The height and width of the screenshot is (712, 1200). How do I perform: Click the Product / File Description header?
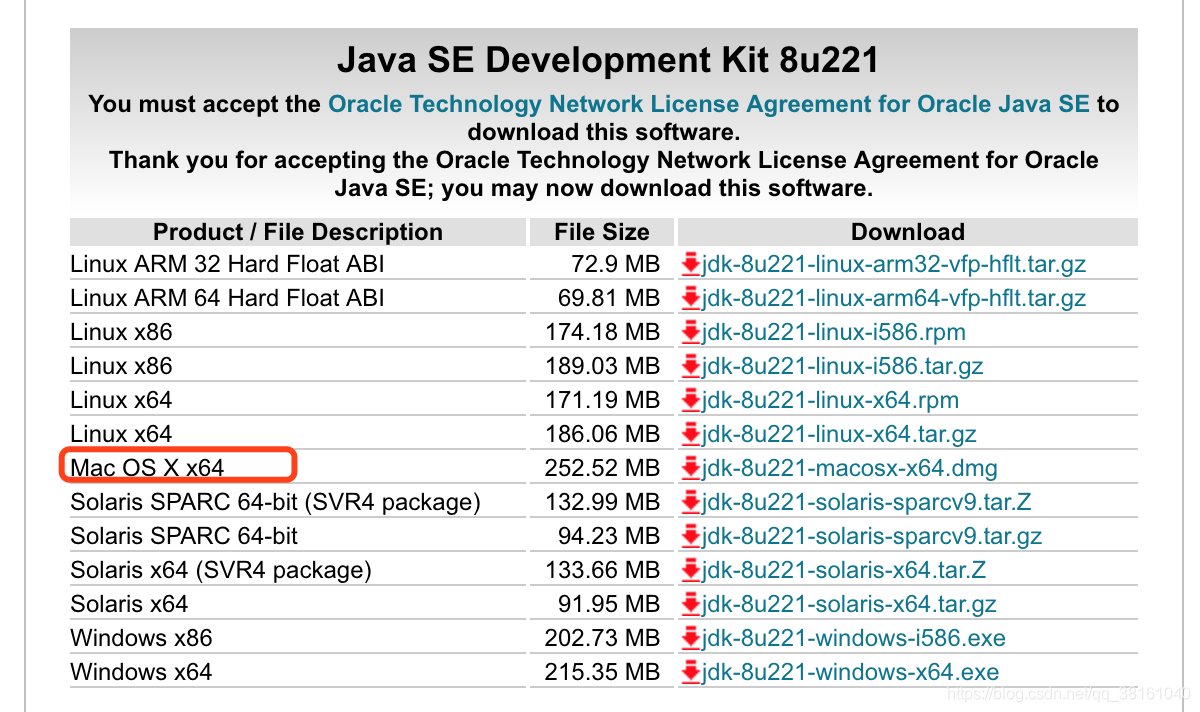tap(298, 232)
